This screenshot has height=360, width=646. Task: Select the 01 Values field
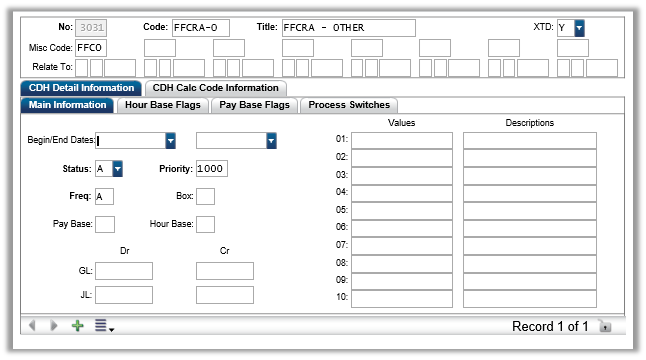coord(402,140)
